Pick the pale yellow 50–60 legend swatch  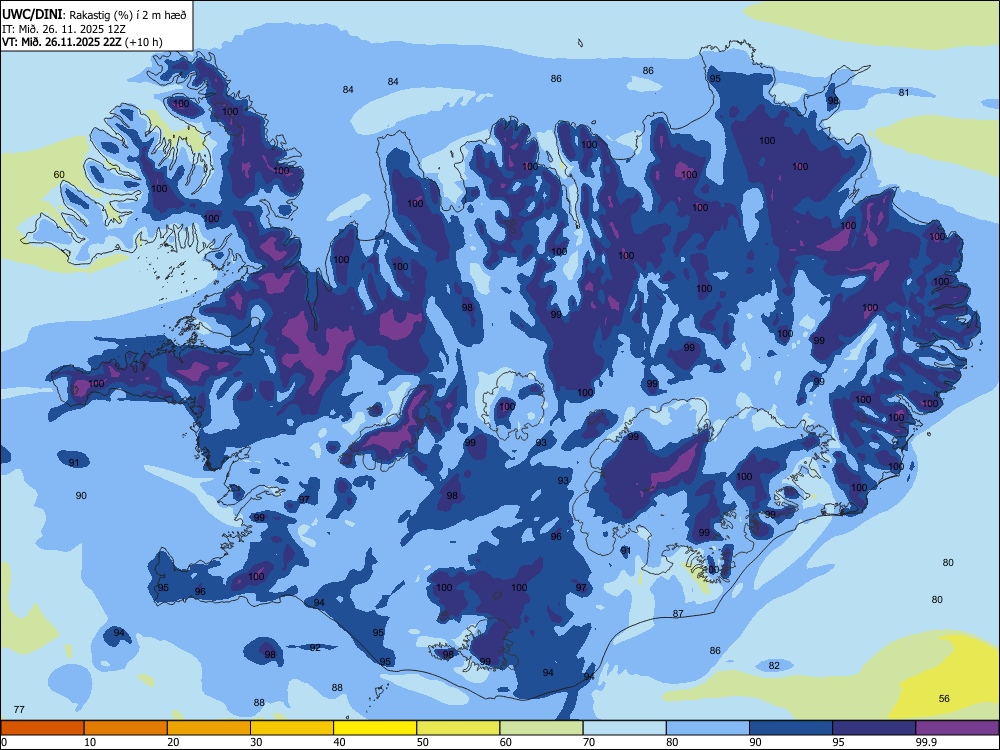(458, 728)
